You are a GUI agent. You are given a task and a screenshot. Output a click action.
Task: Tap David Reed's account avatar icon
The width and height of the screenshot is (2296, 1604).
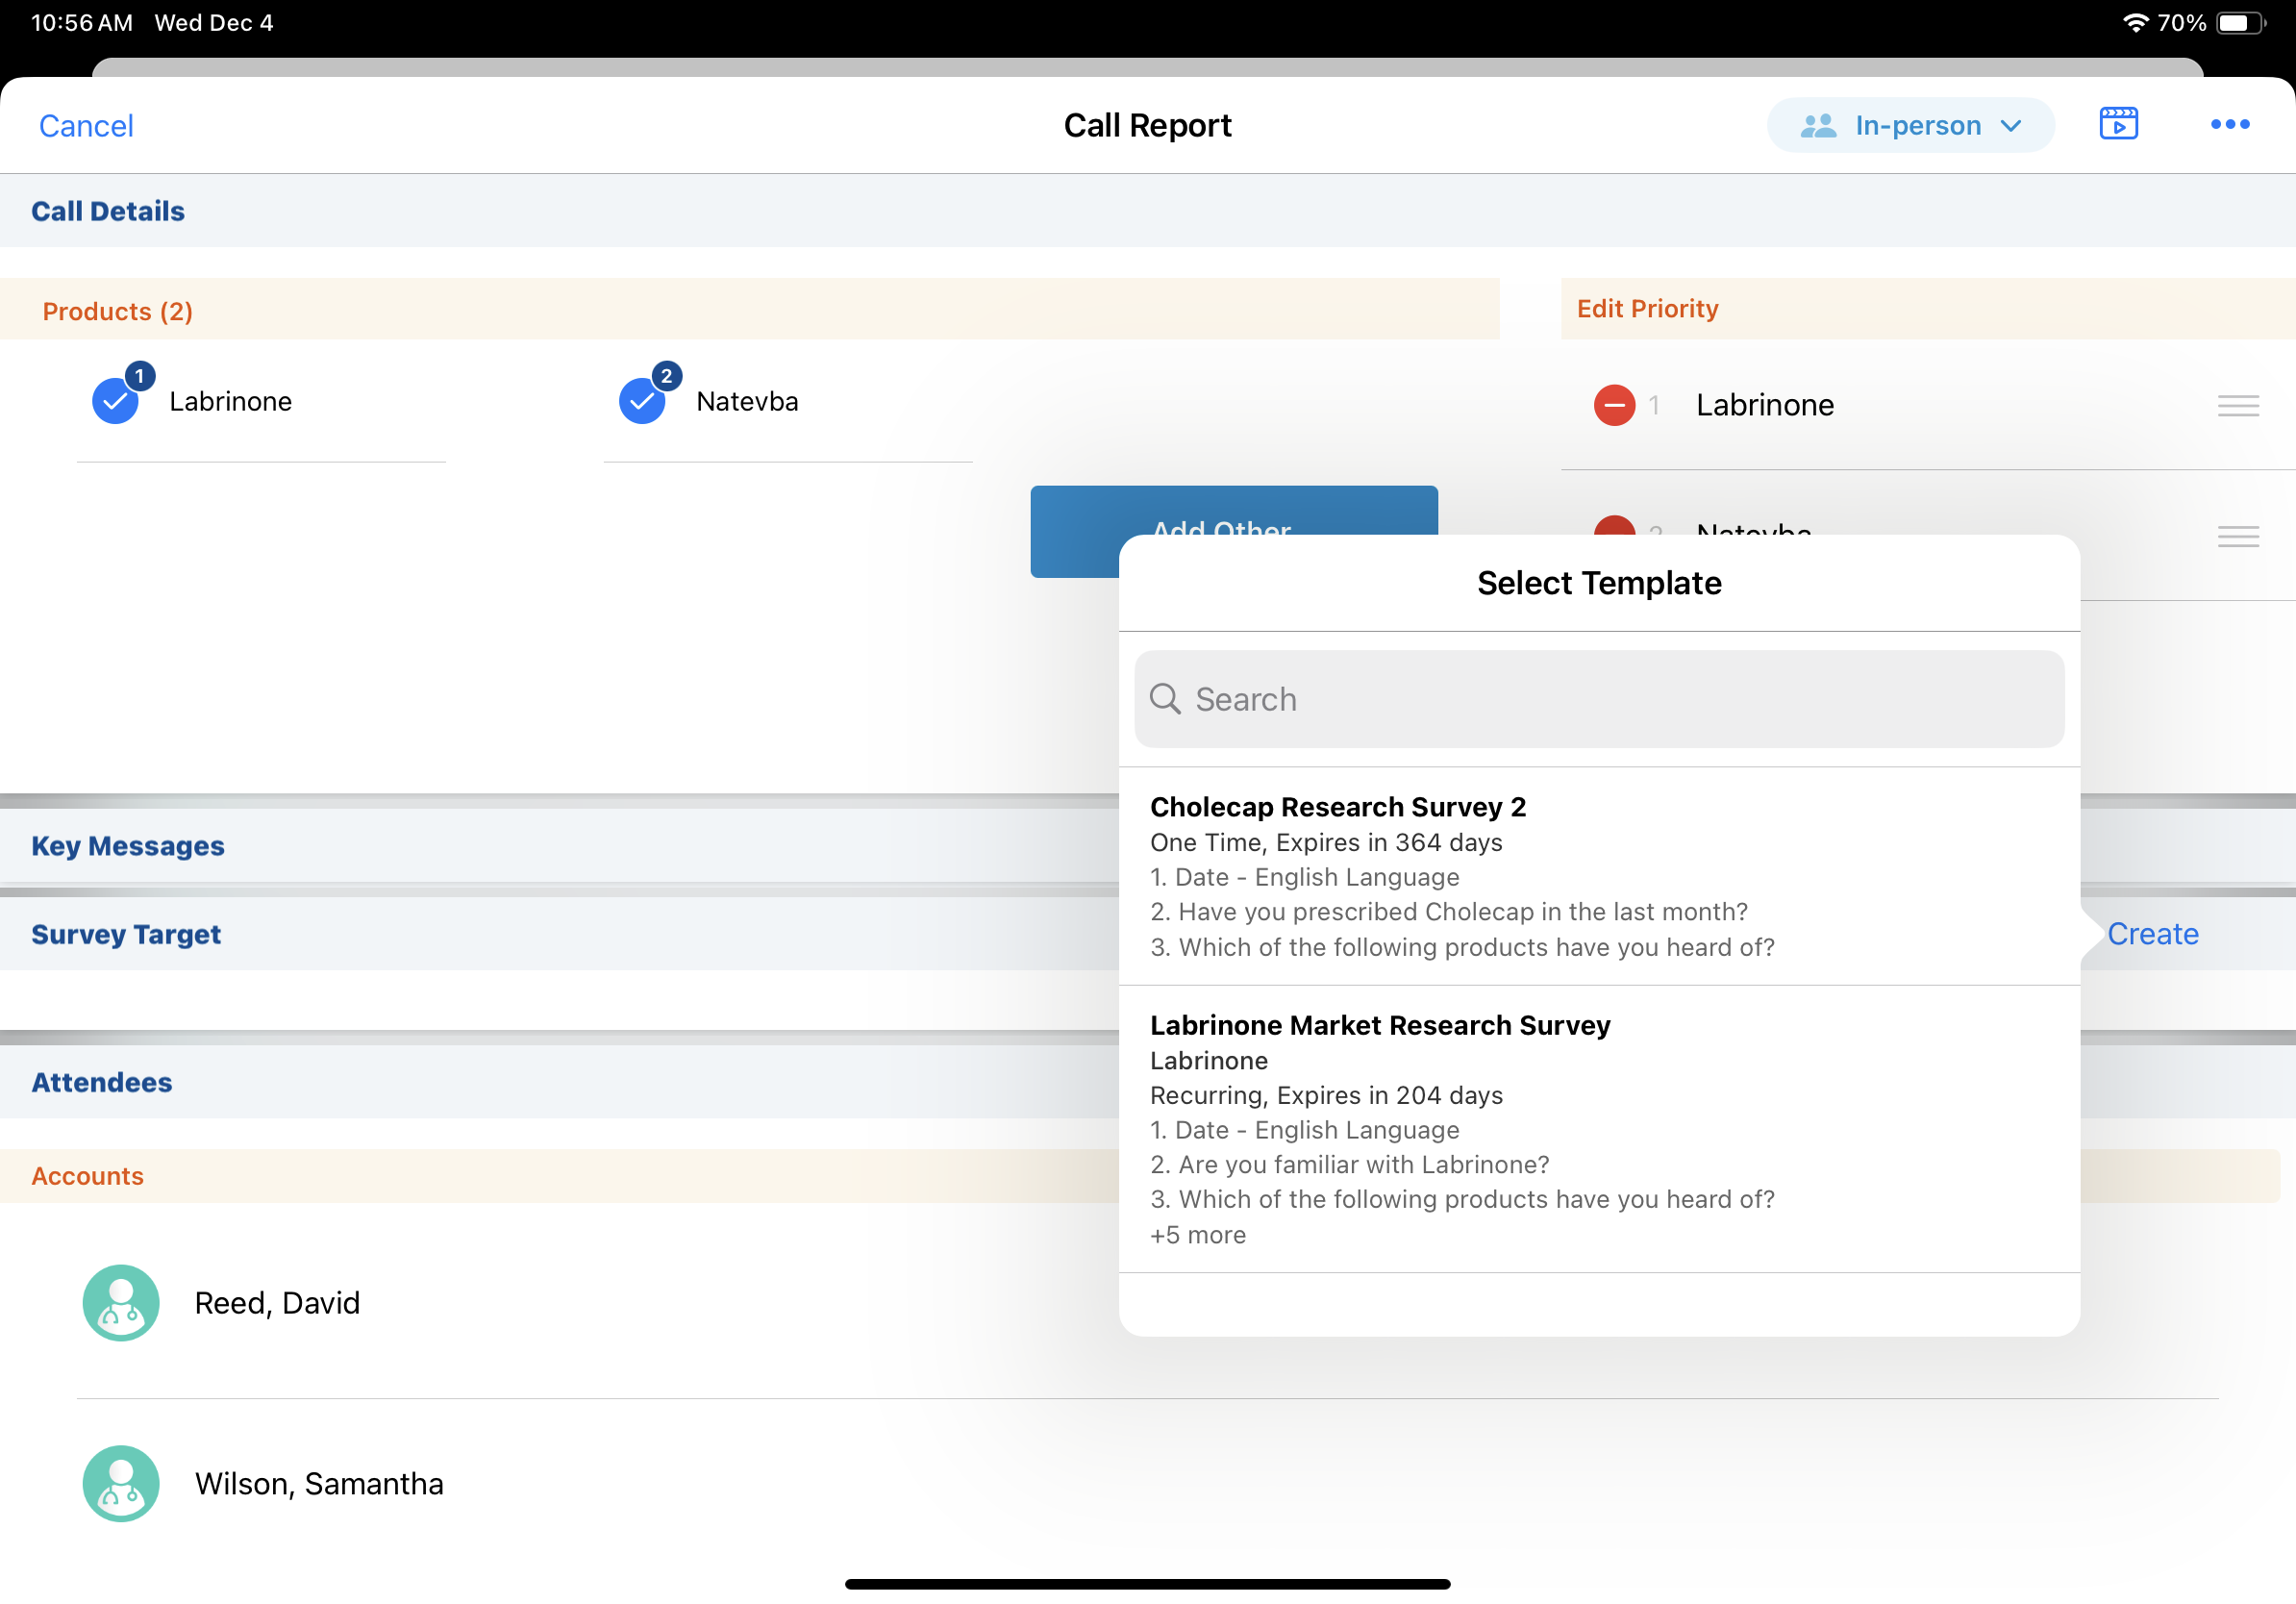[x=120, y=1302]
